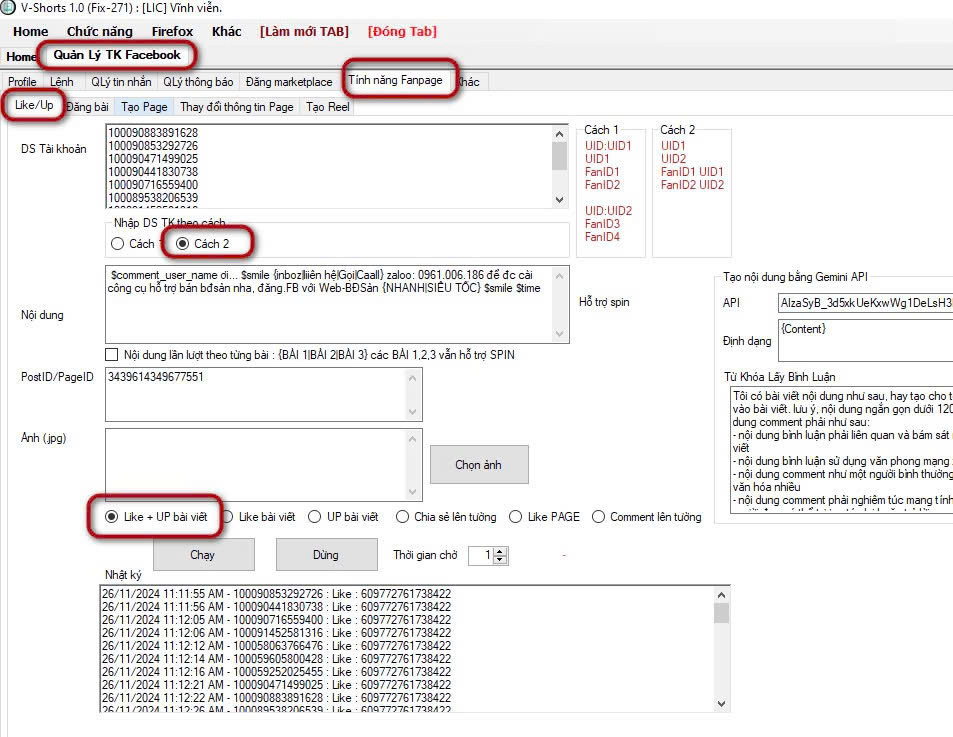Viewport: 953px width, 737px height.
Task: Increase Thời gian chờ with the up arrow
Action: (x=500, y=551)
